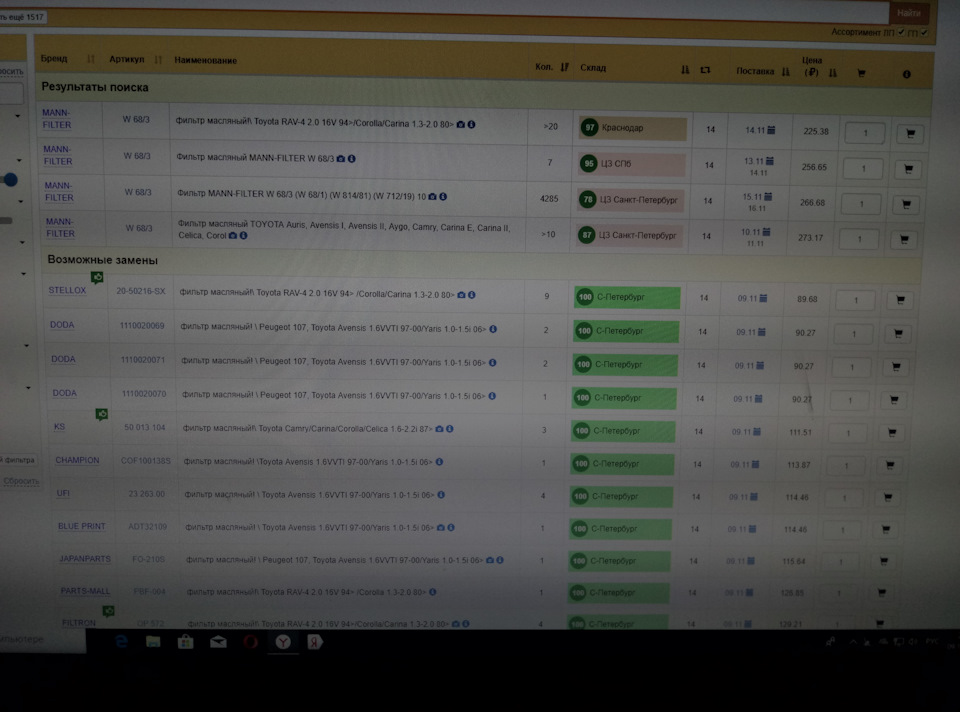Open the BLUE PRINT brand link
Image resolution: width=960 pixels, height=712 pixels.
click(81, 527)
